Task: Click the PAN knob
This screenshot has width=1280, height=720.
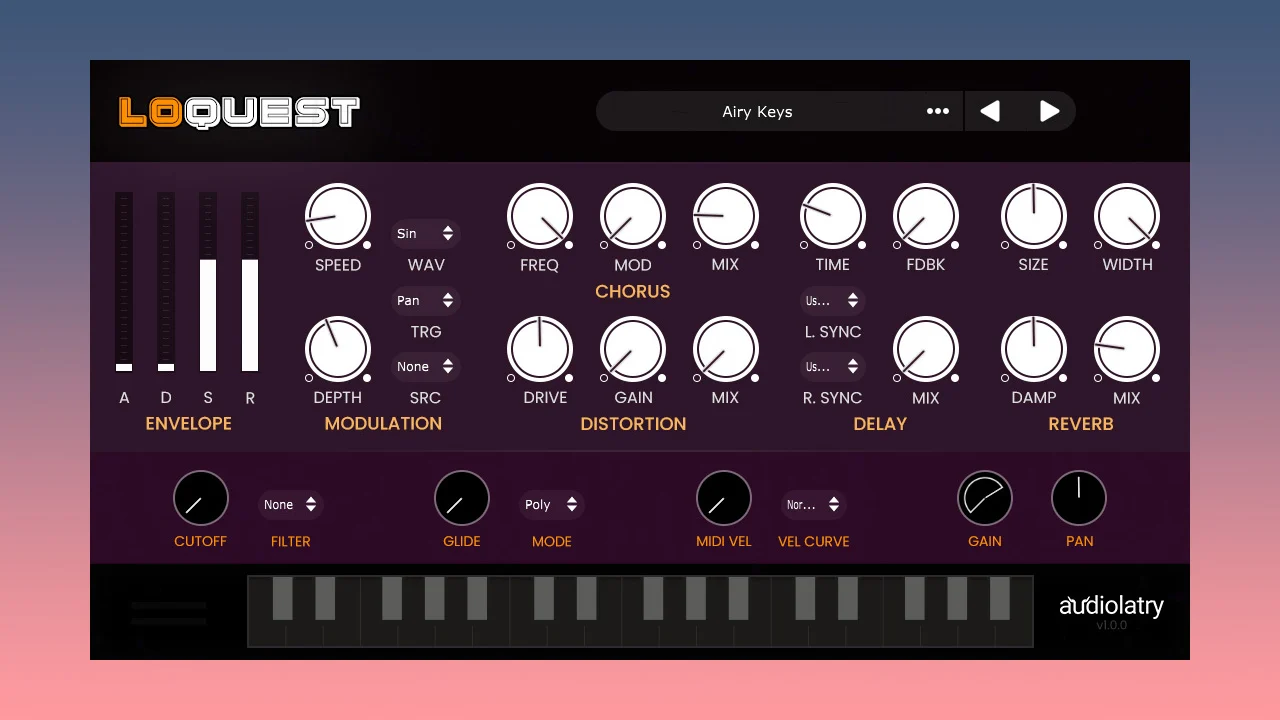Action: (x=1079, y=498)
